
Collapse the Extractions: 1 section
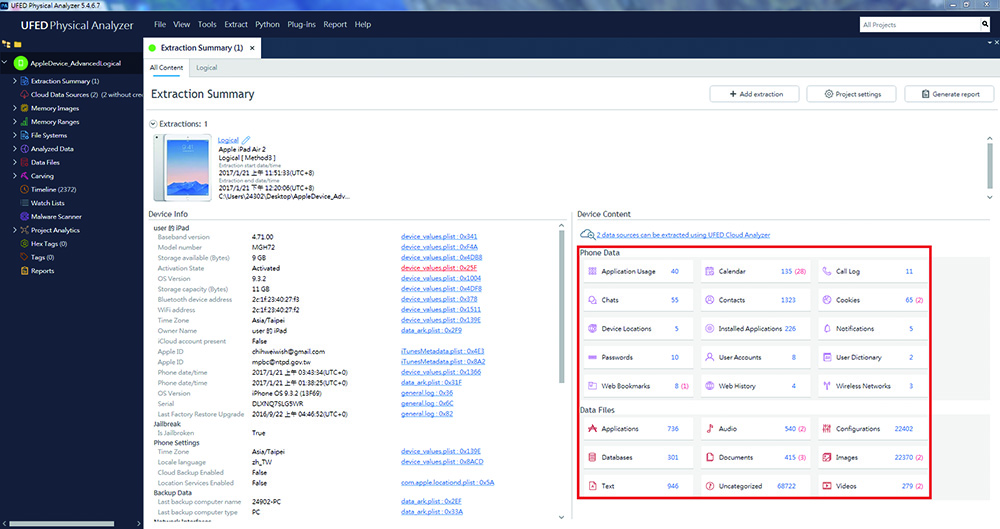[153, 124]
